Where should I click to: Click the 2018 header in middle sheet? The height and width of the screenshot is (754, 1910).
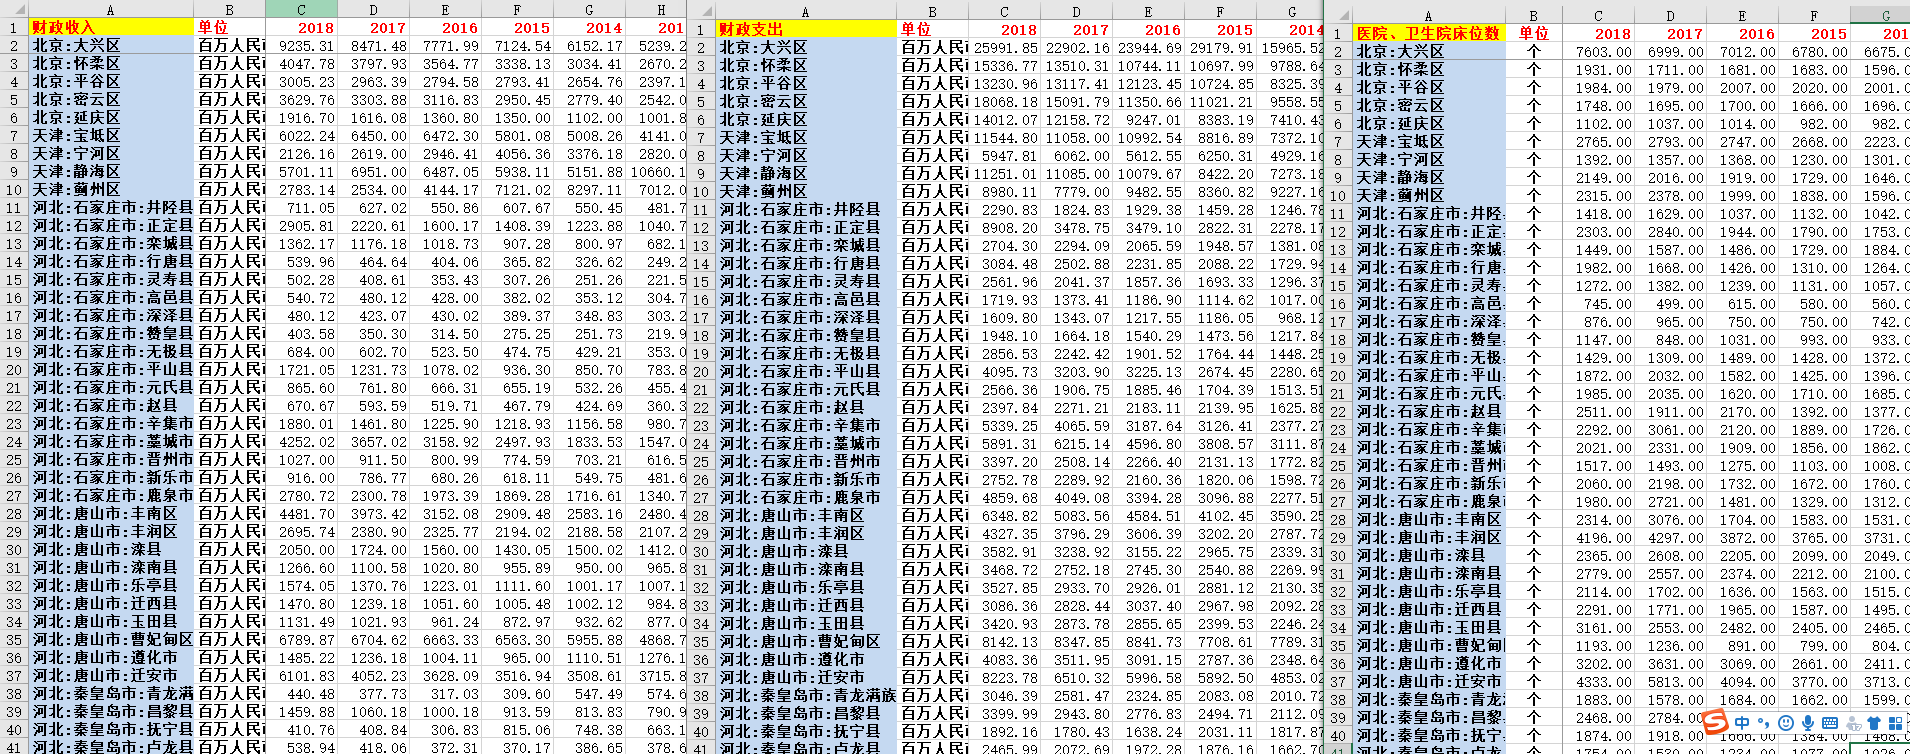(x=1019, y=29)
